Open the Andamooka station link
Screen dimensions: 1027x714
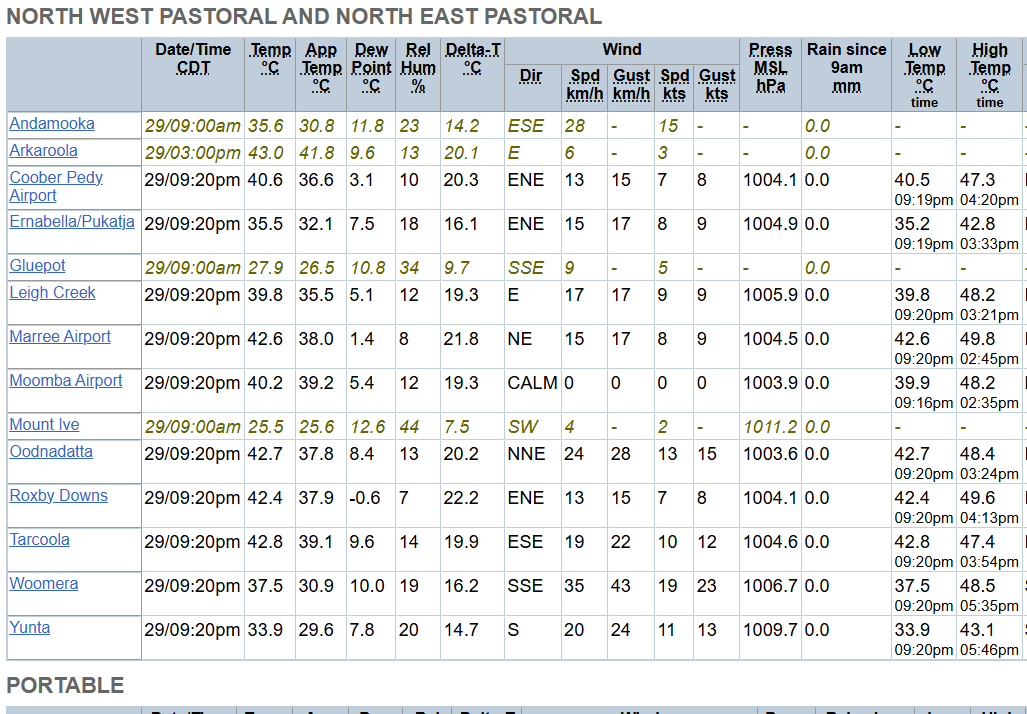pyautogui.click(x=52, y=124)
